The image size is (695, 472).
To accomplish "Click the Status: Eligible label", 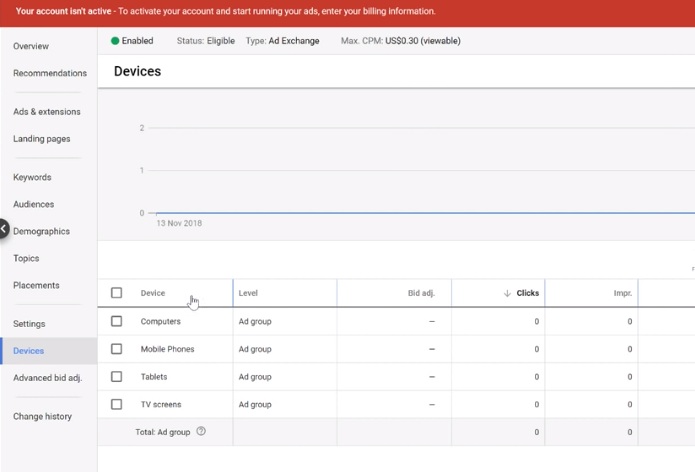I will [x=206, y=41].
